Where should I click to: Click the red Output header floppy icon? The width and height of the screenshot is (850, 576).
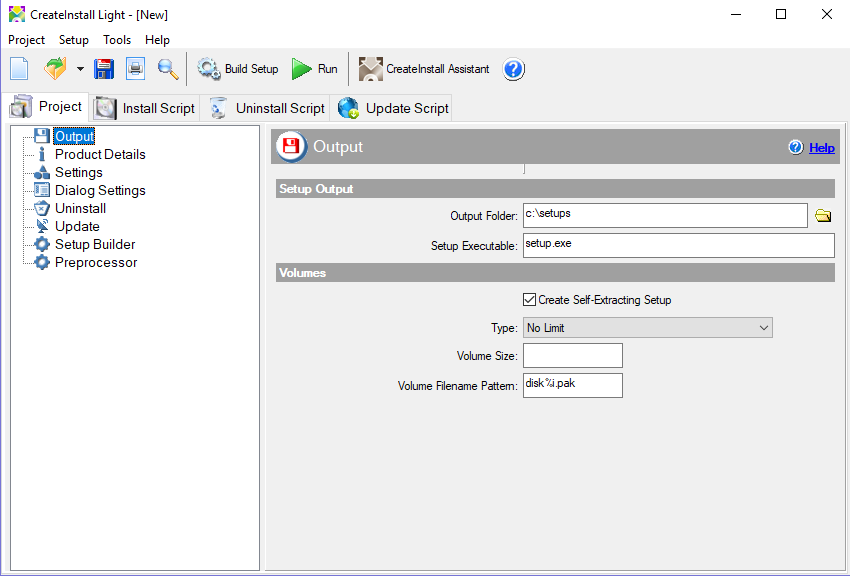coord(292,146)
